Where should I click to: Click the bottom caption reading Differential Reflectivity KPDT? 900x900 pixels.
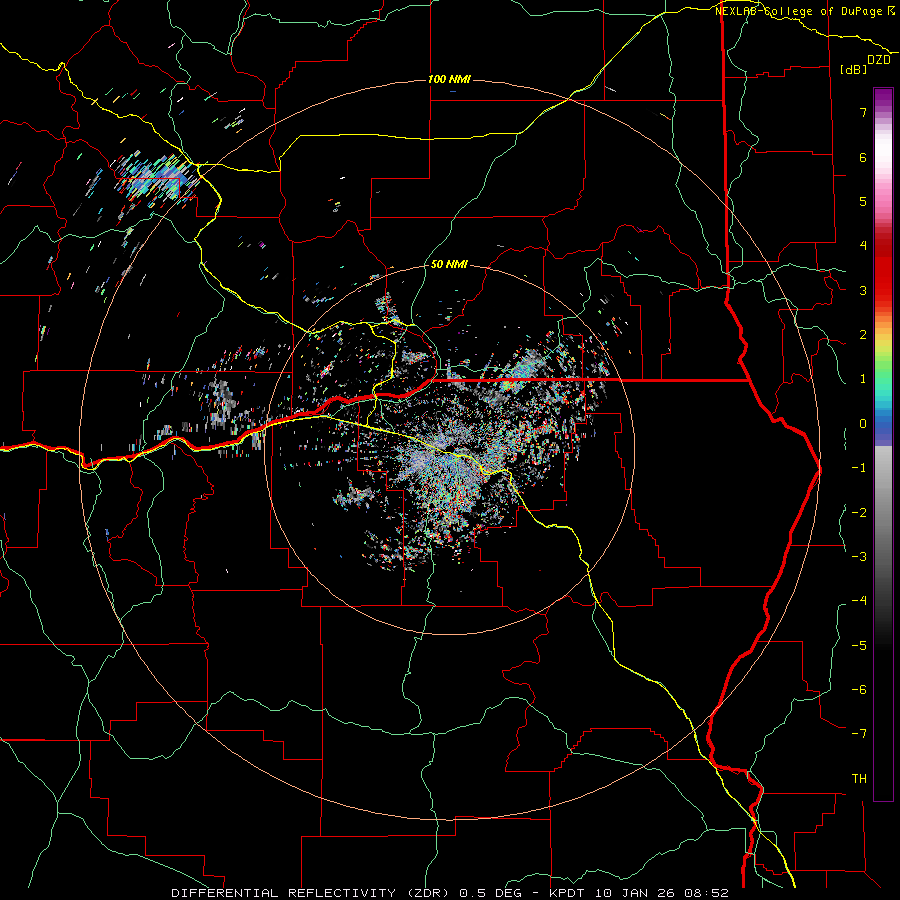[x=449, y=893]
